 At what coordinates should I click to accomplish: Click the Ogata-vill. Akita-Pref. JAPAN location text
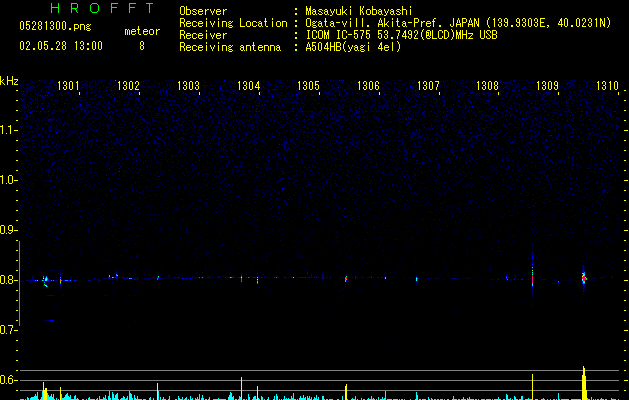(x=458, y=23)
